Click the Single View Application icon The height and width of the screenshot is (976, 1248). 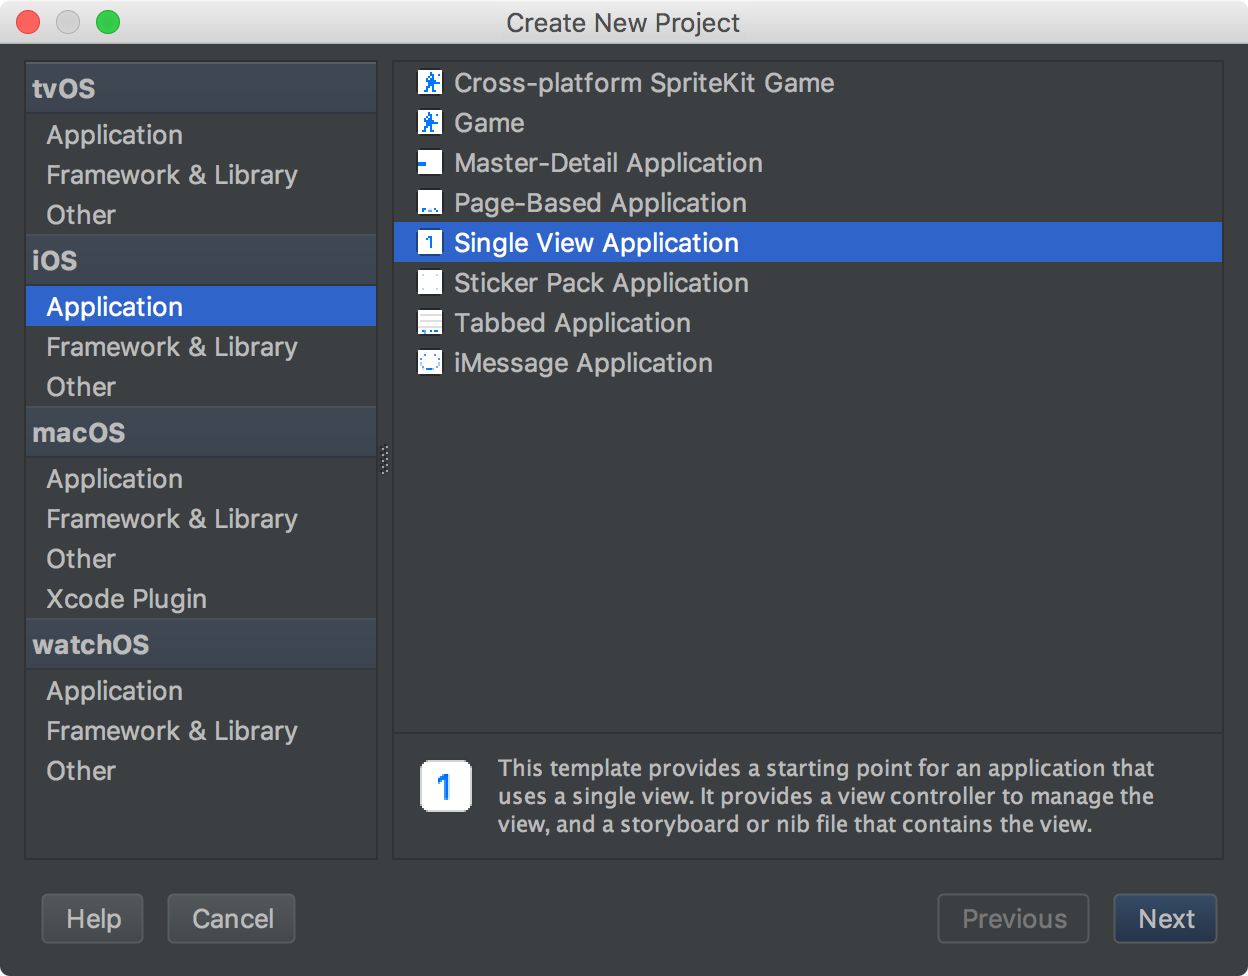click(430, 243)
